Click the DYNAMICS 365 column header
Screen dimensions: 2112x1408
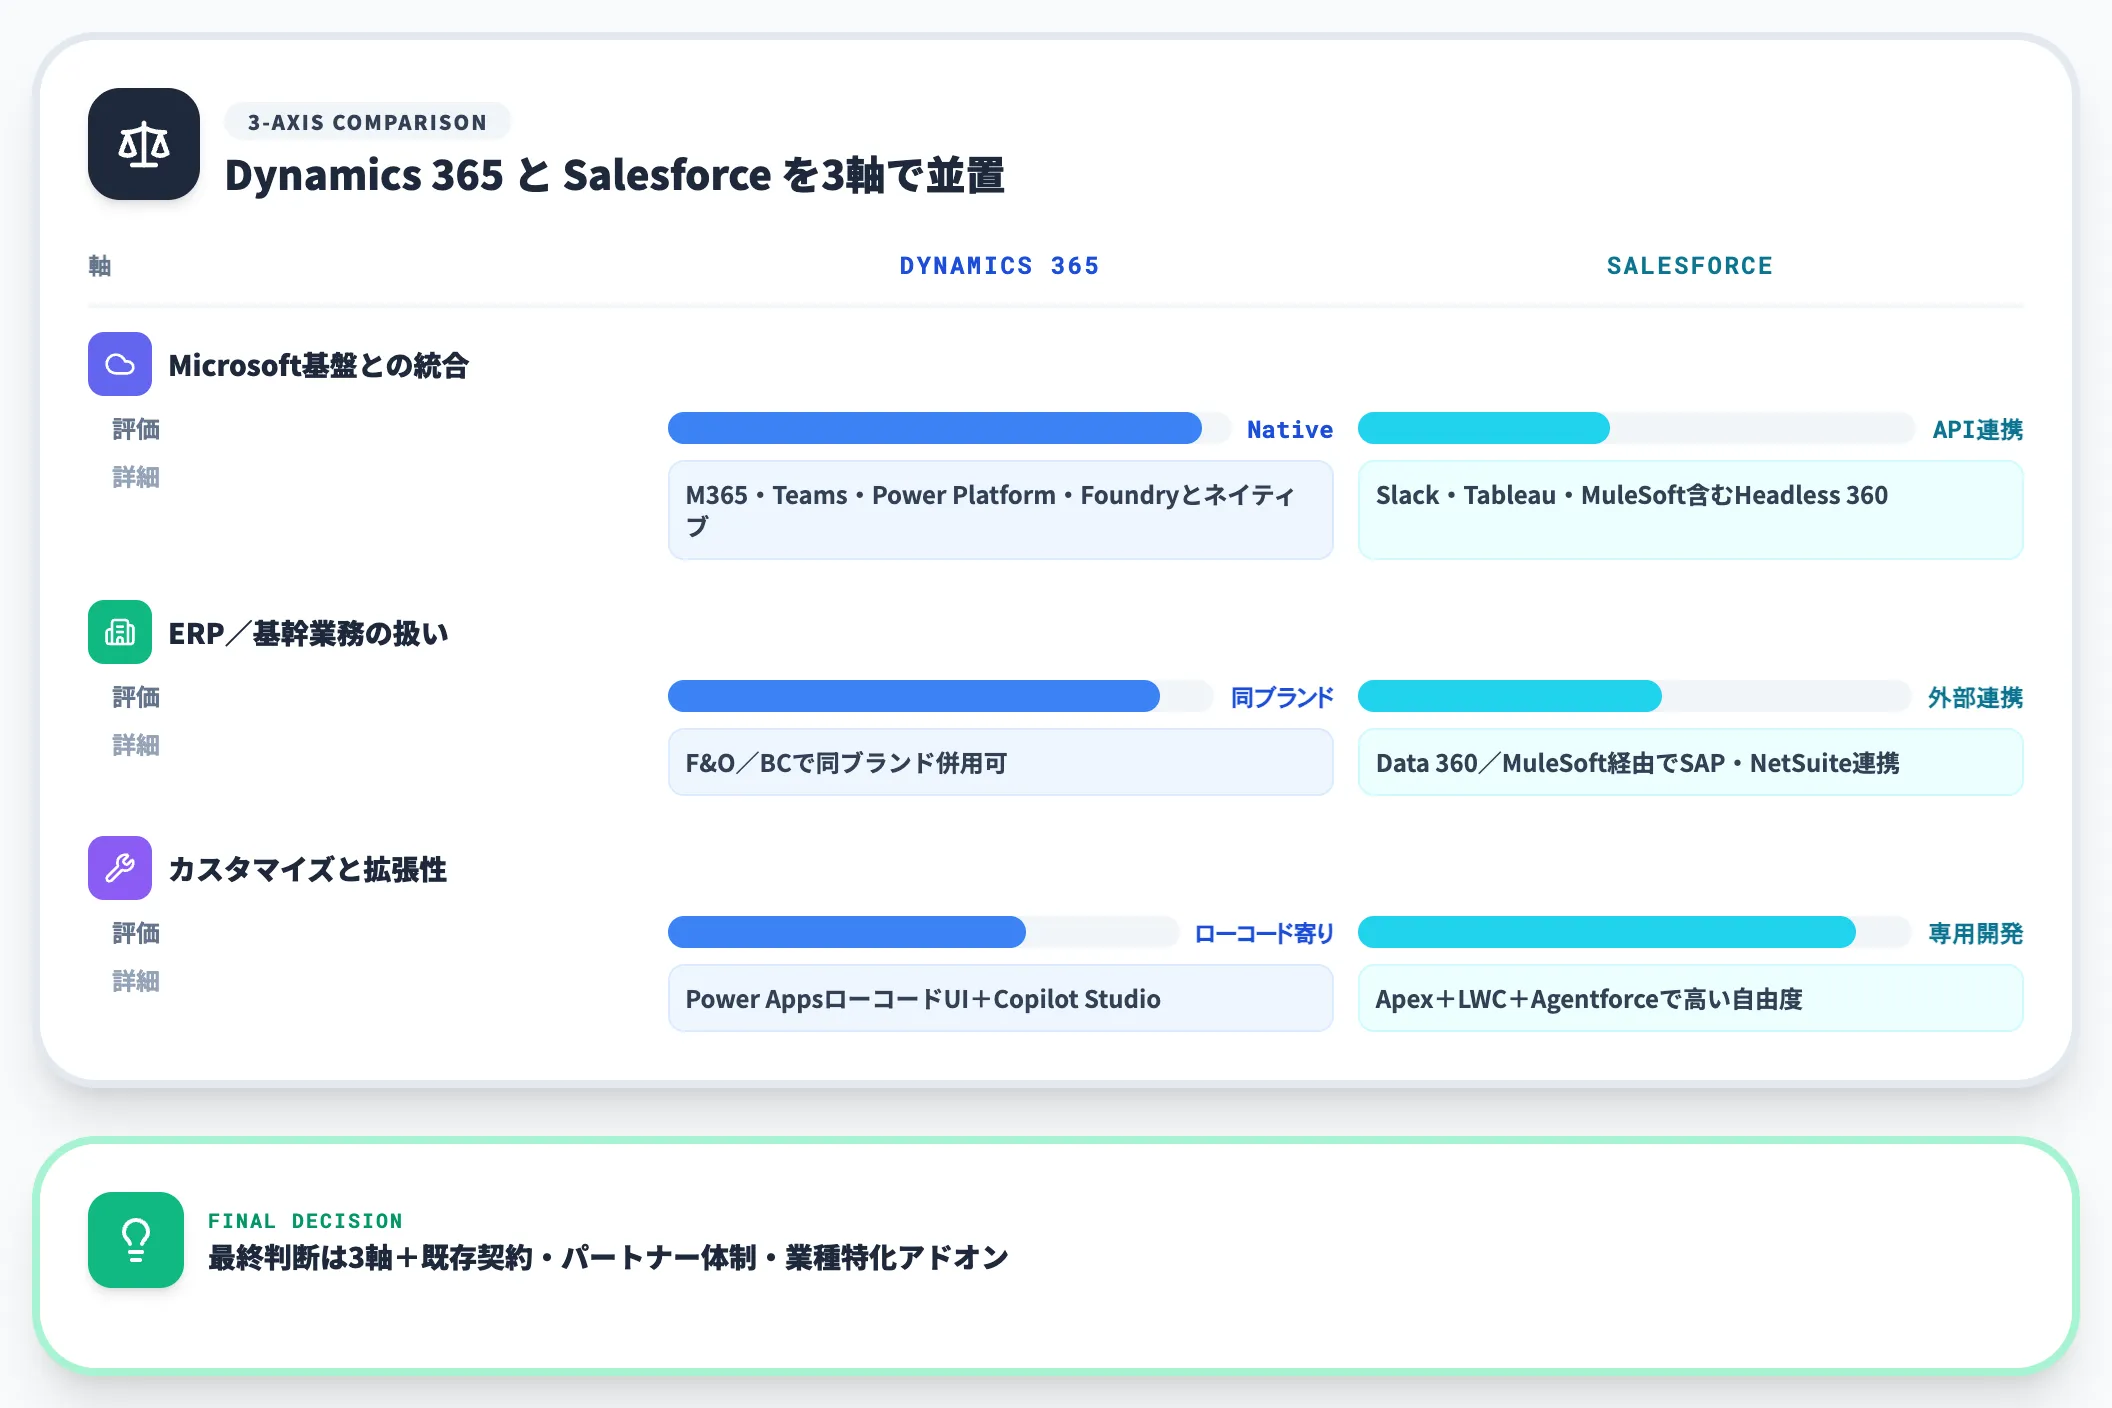pos(1000,266)
